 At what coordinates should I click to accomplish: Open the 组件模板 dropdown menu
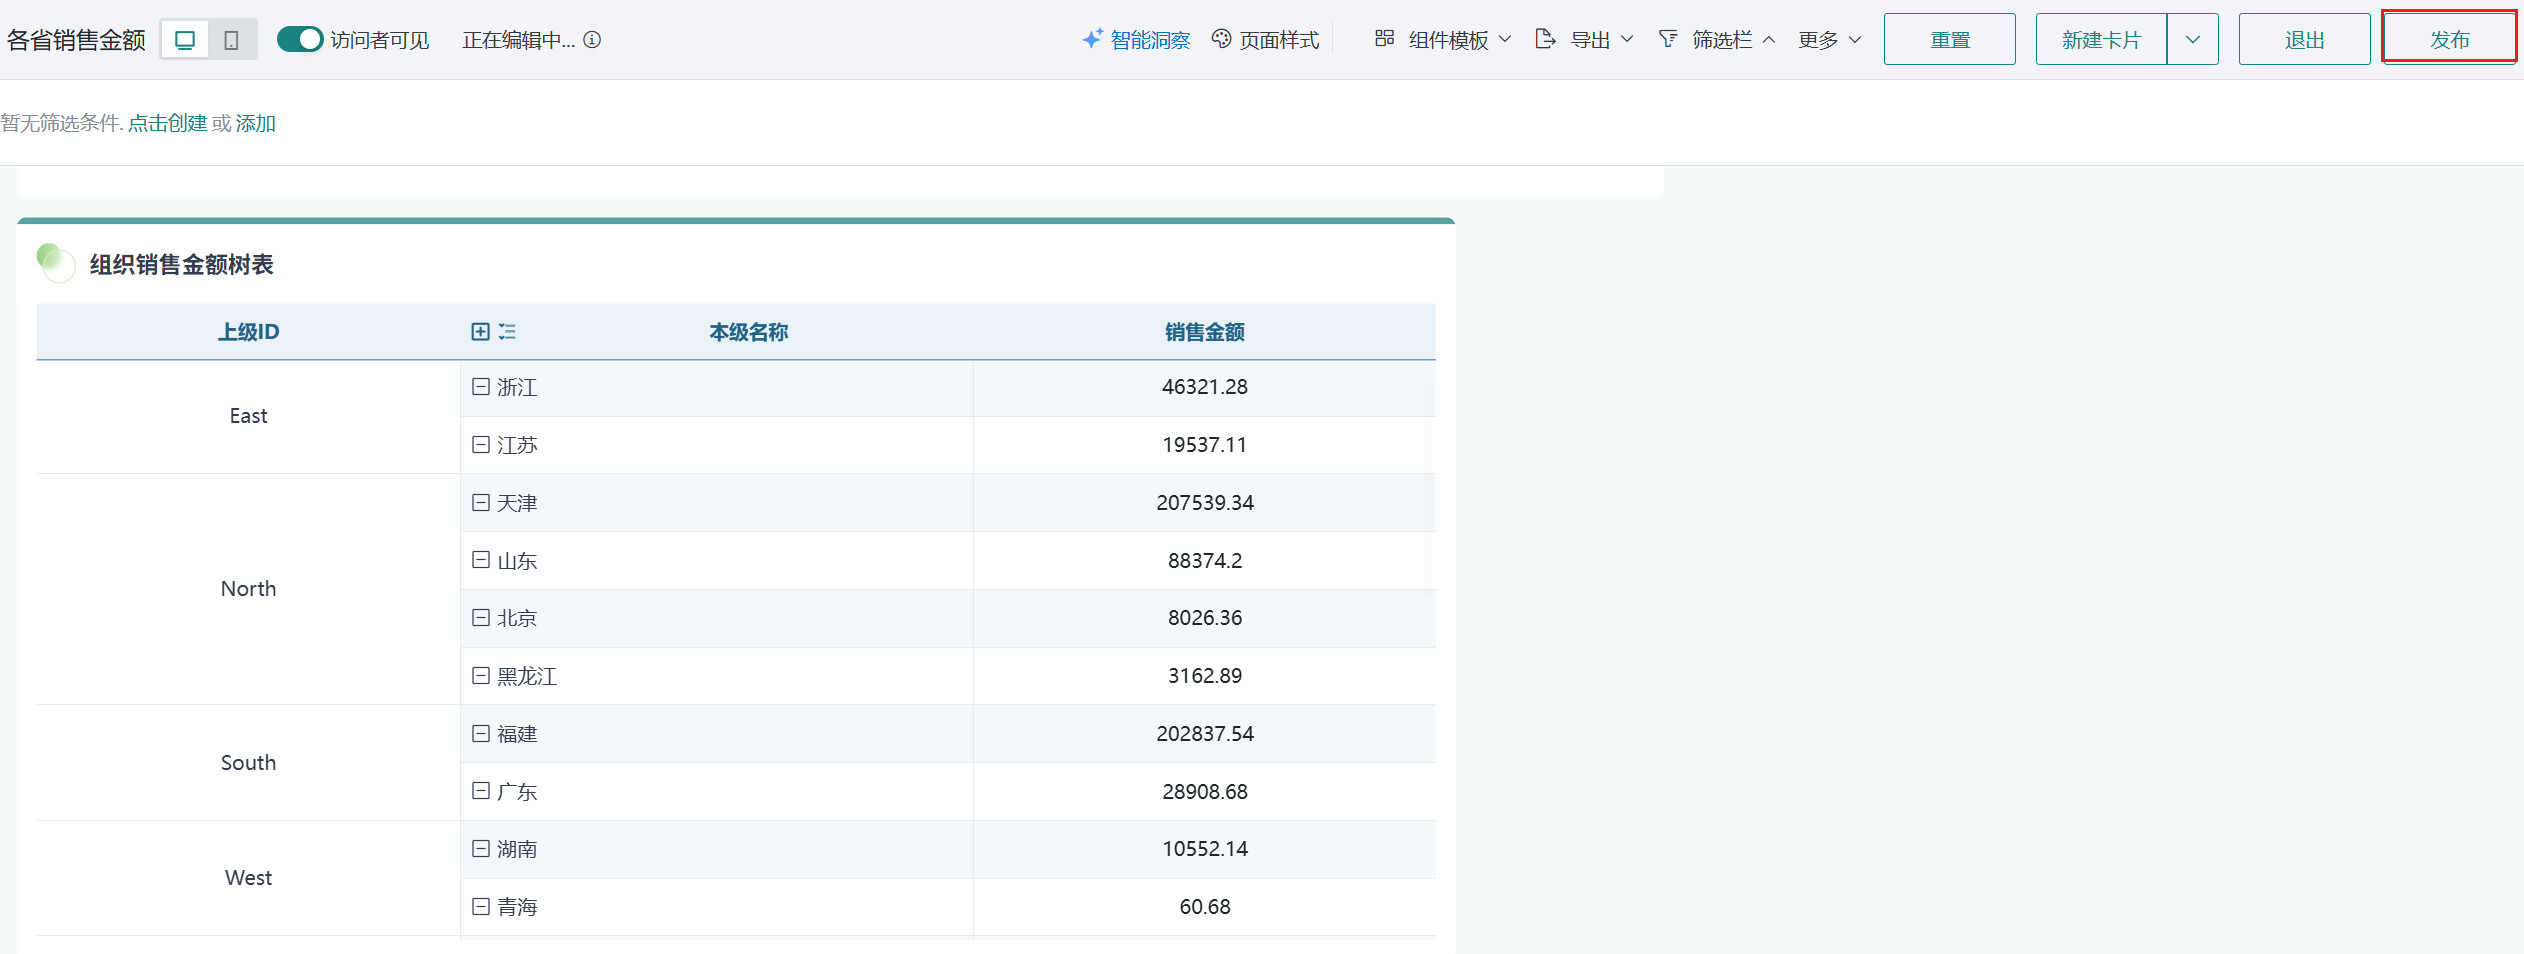coord(1444,40)
